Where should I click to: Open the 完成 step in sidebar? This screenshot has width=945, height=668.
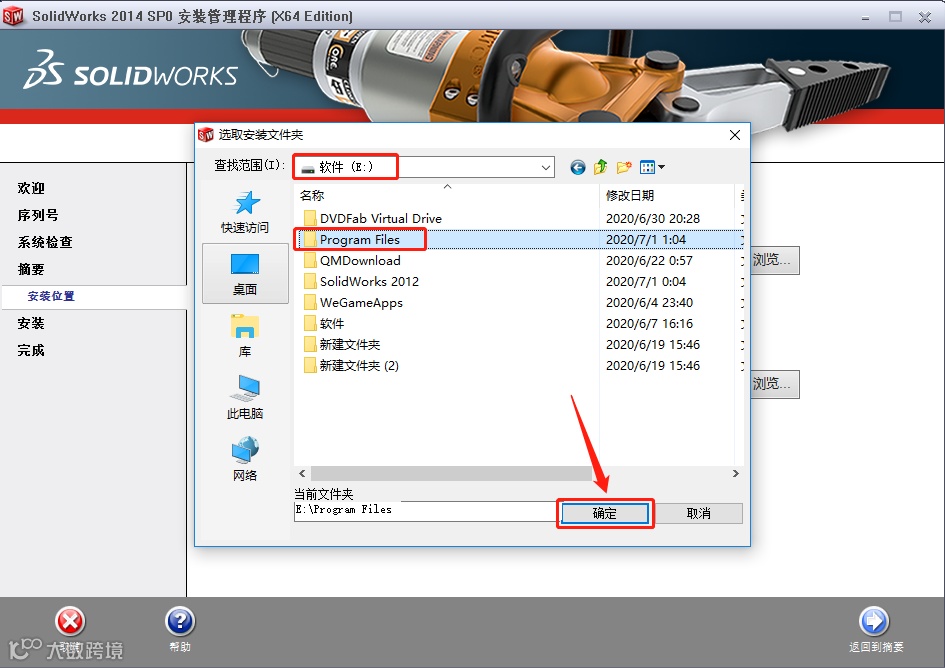coord(31,350)
